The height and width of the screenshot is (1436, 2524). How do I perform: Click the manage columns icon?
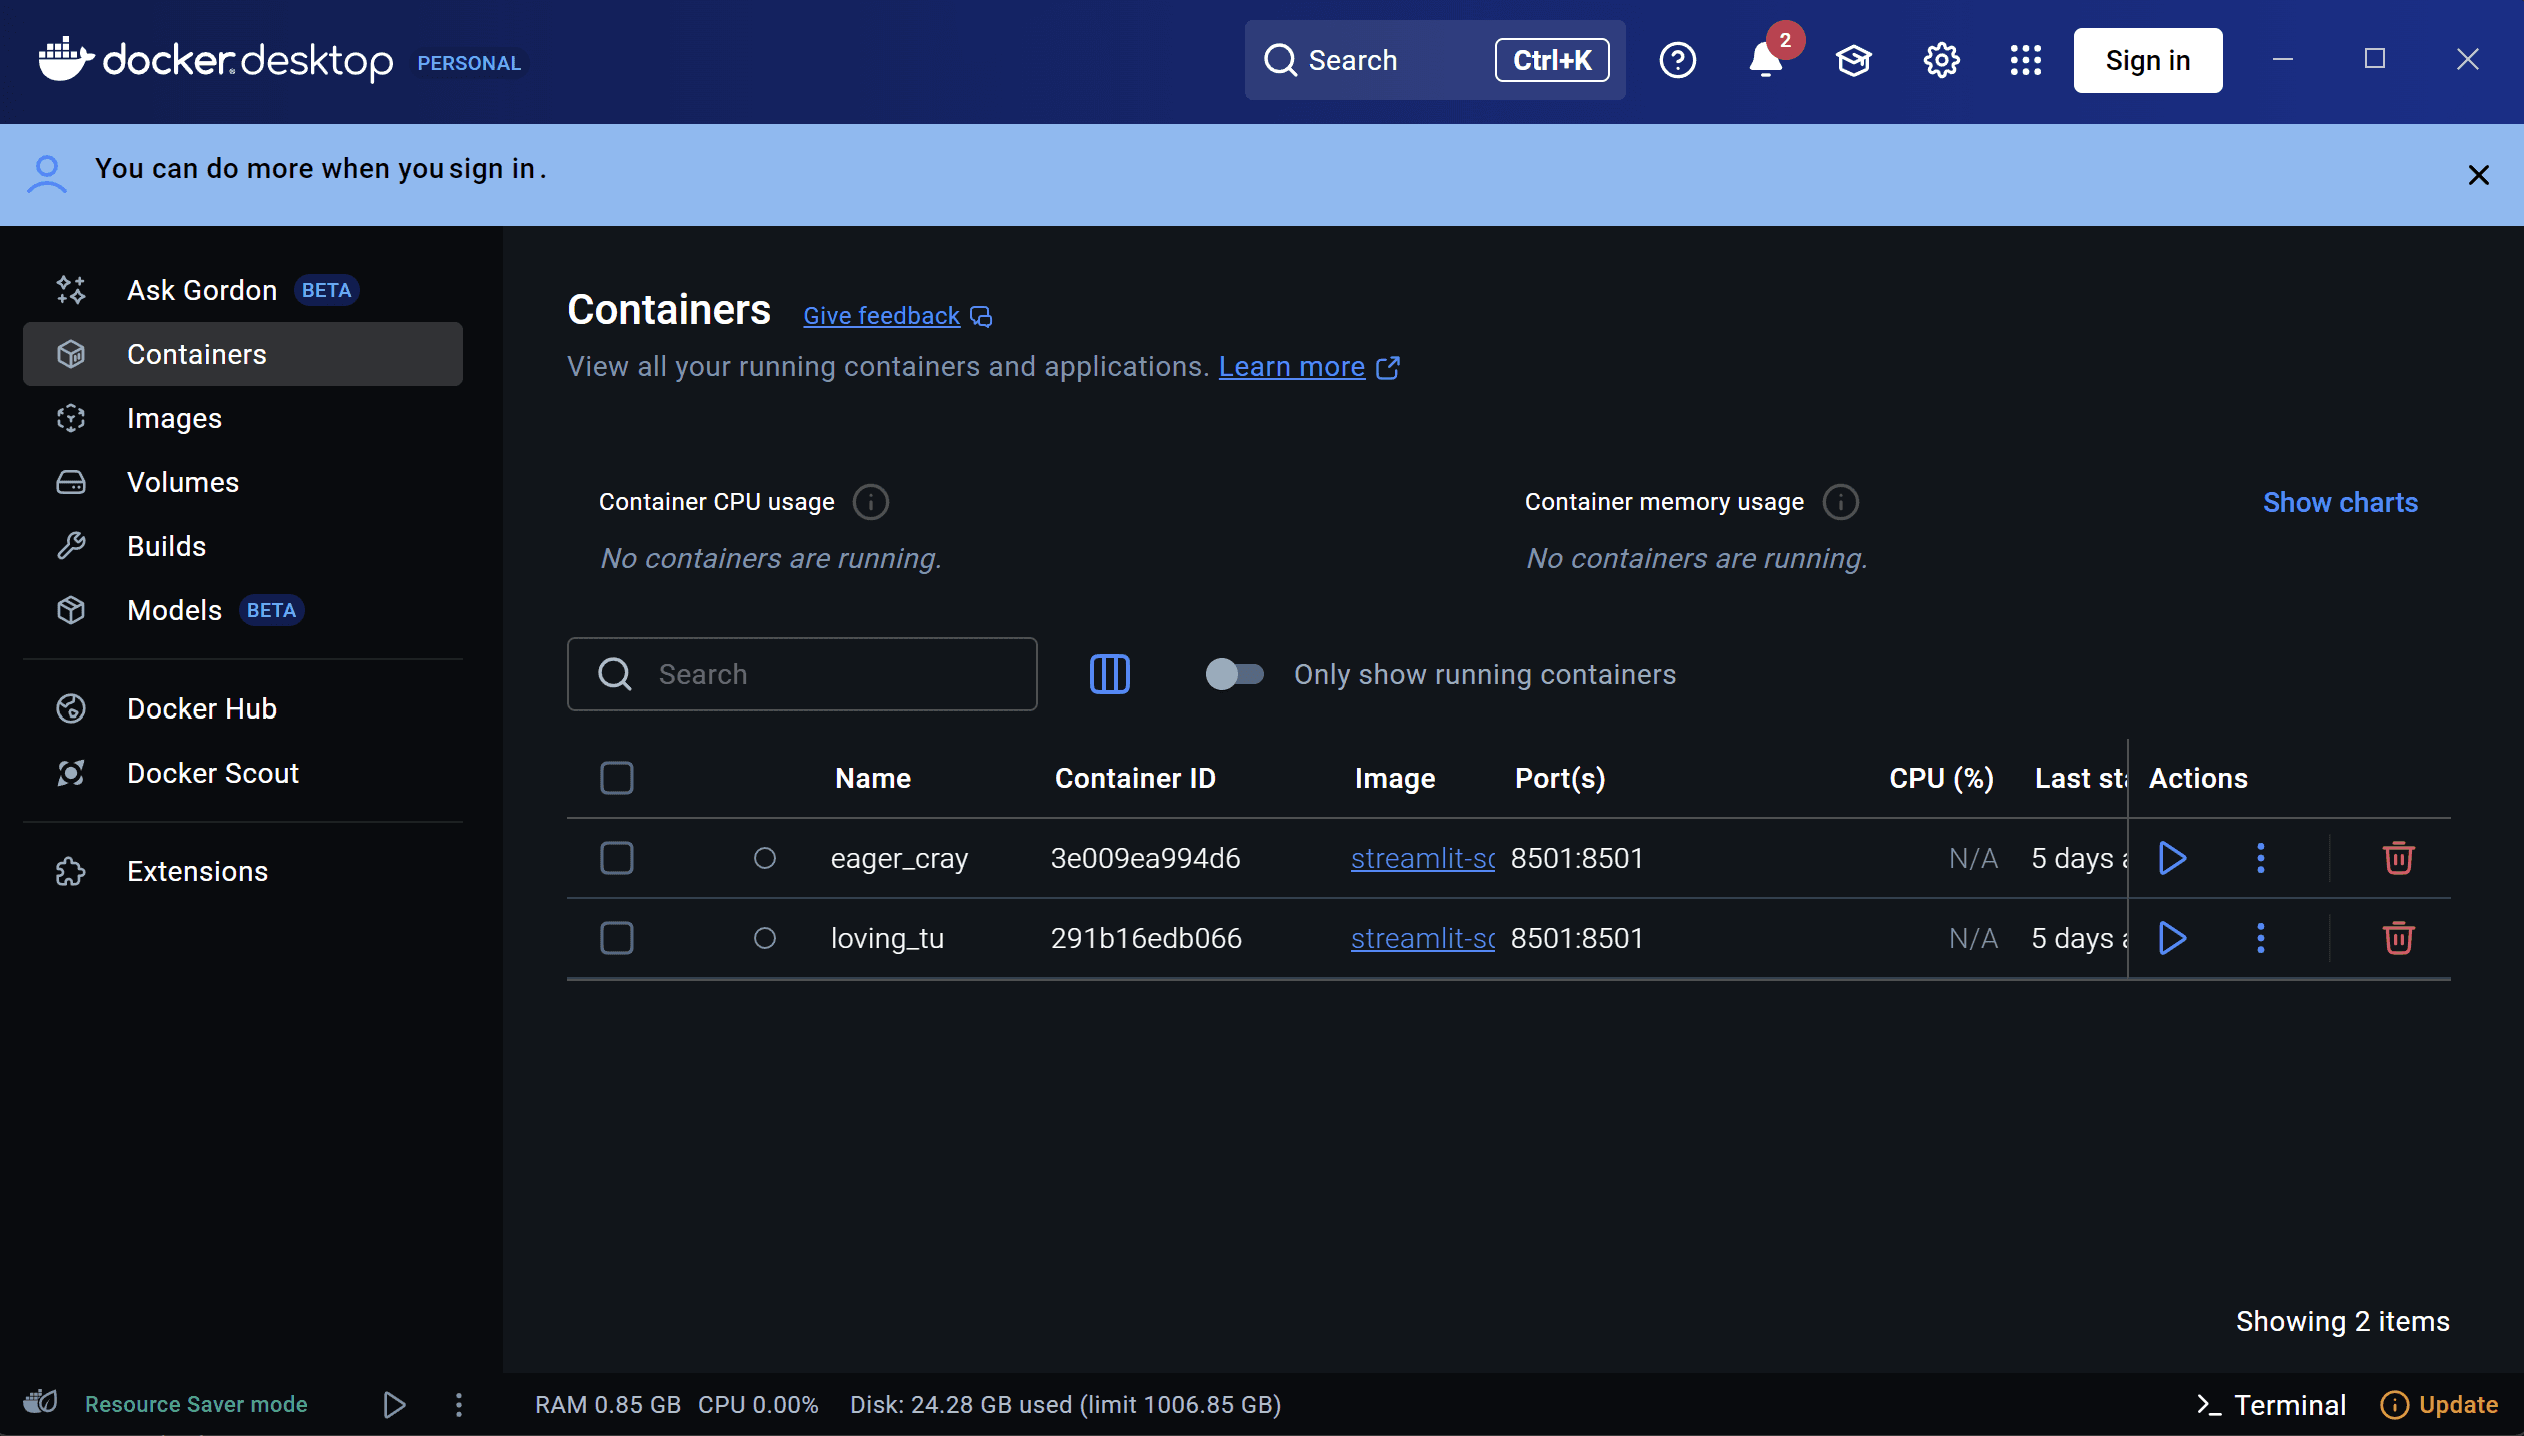pyautogui.click(x=1109, y=674)
